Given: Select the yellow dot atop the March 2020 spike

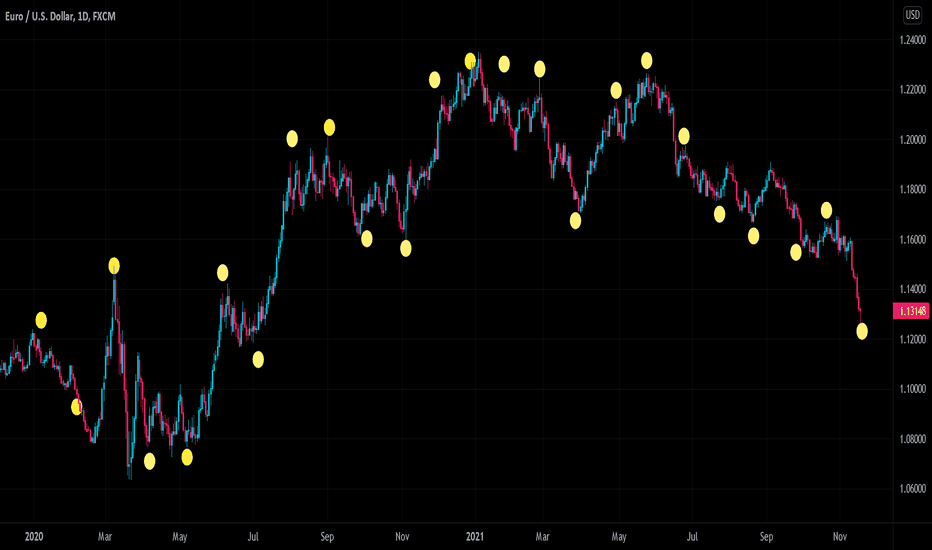Looking at the screenshot, I should (114, 266).
